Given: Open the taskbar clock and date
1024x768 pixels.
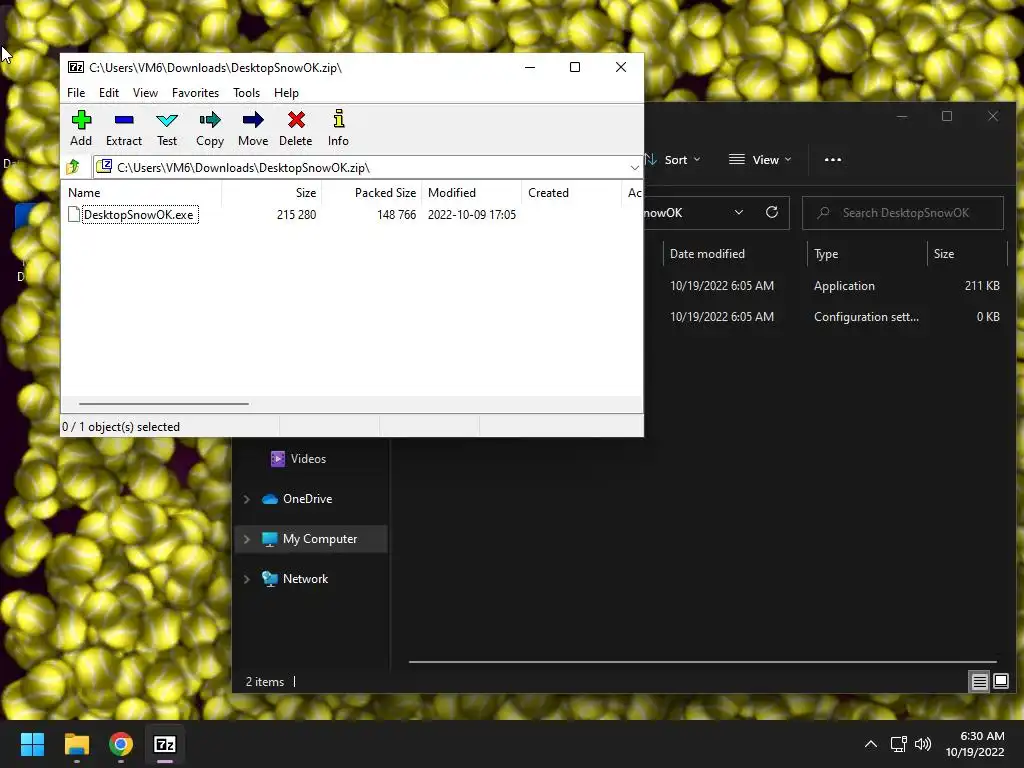Looking at the screenshot, I should (x=975, y=744).
